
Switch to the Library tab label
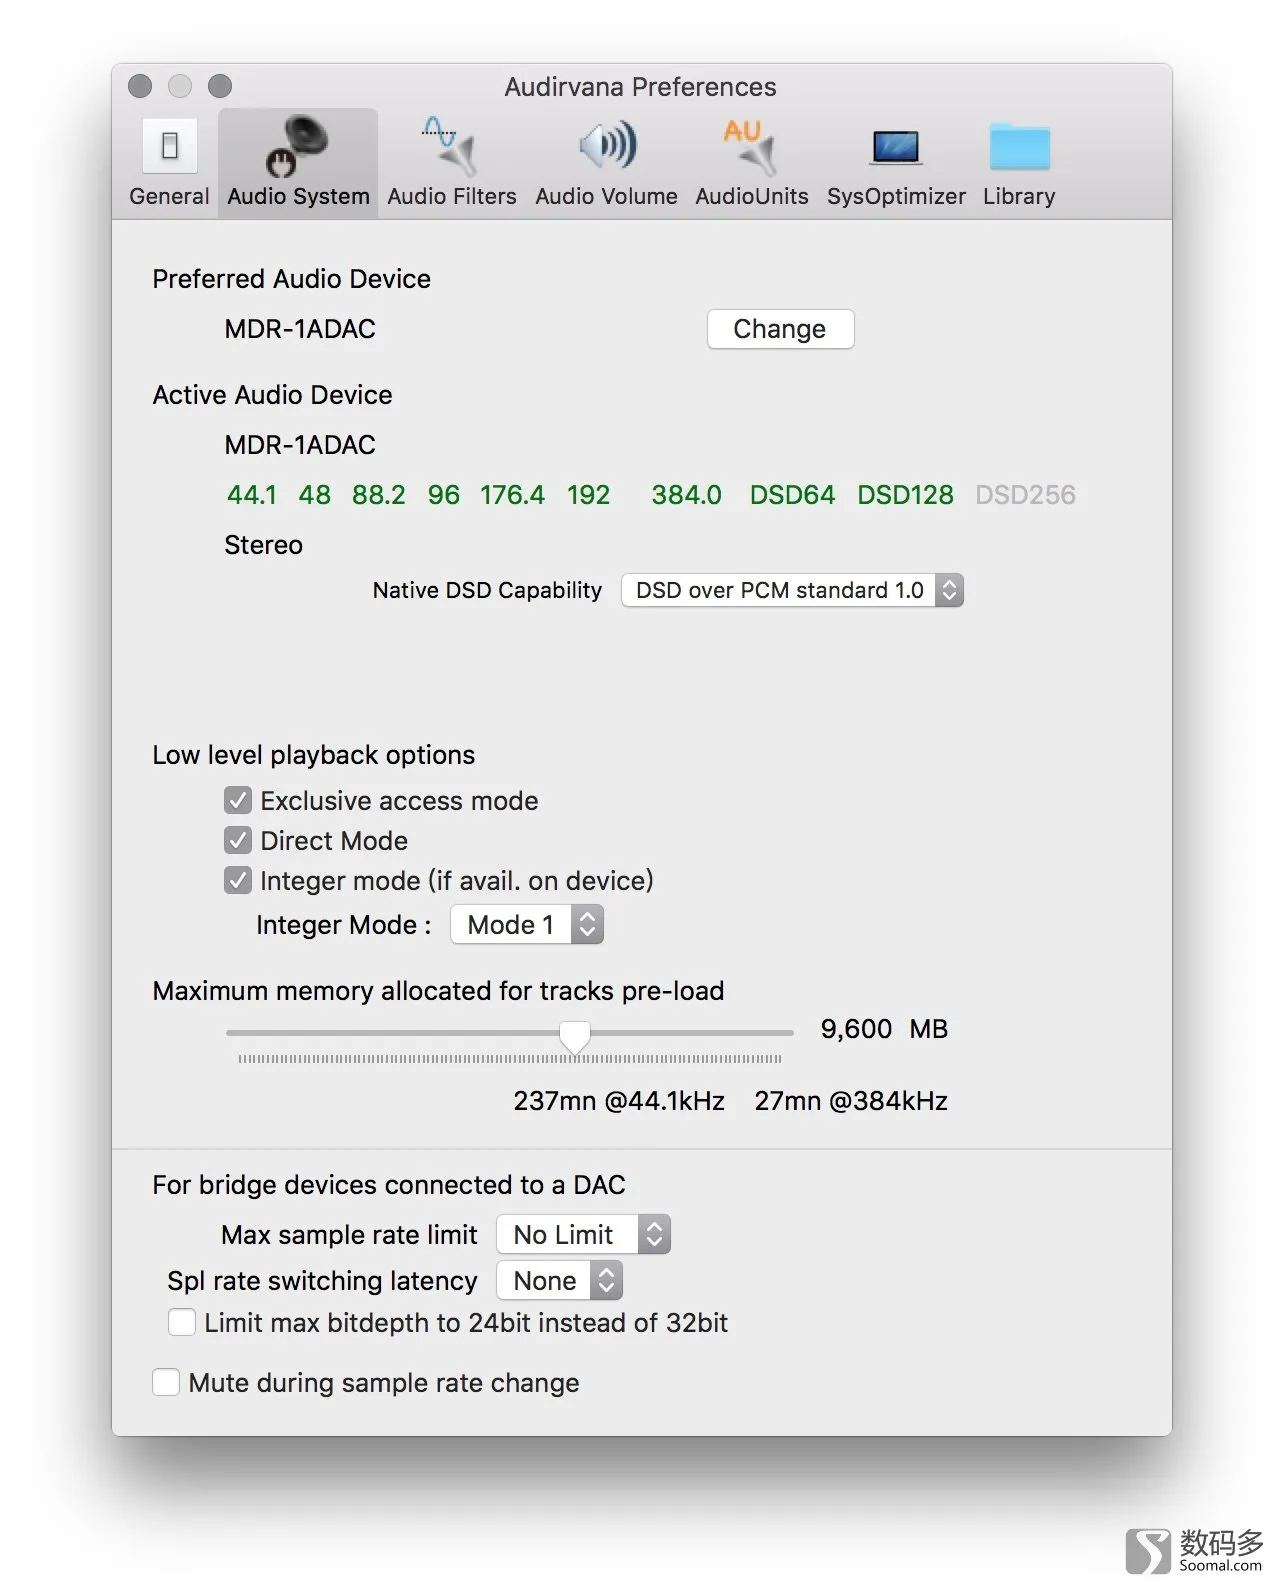tap(1019, 196)
